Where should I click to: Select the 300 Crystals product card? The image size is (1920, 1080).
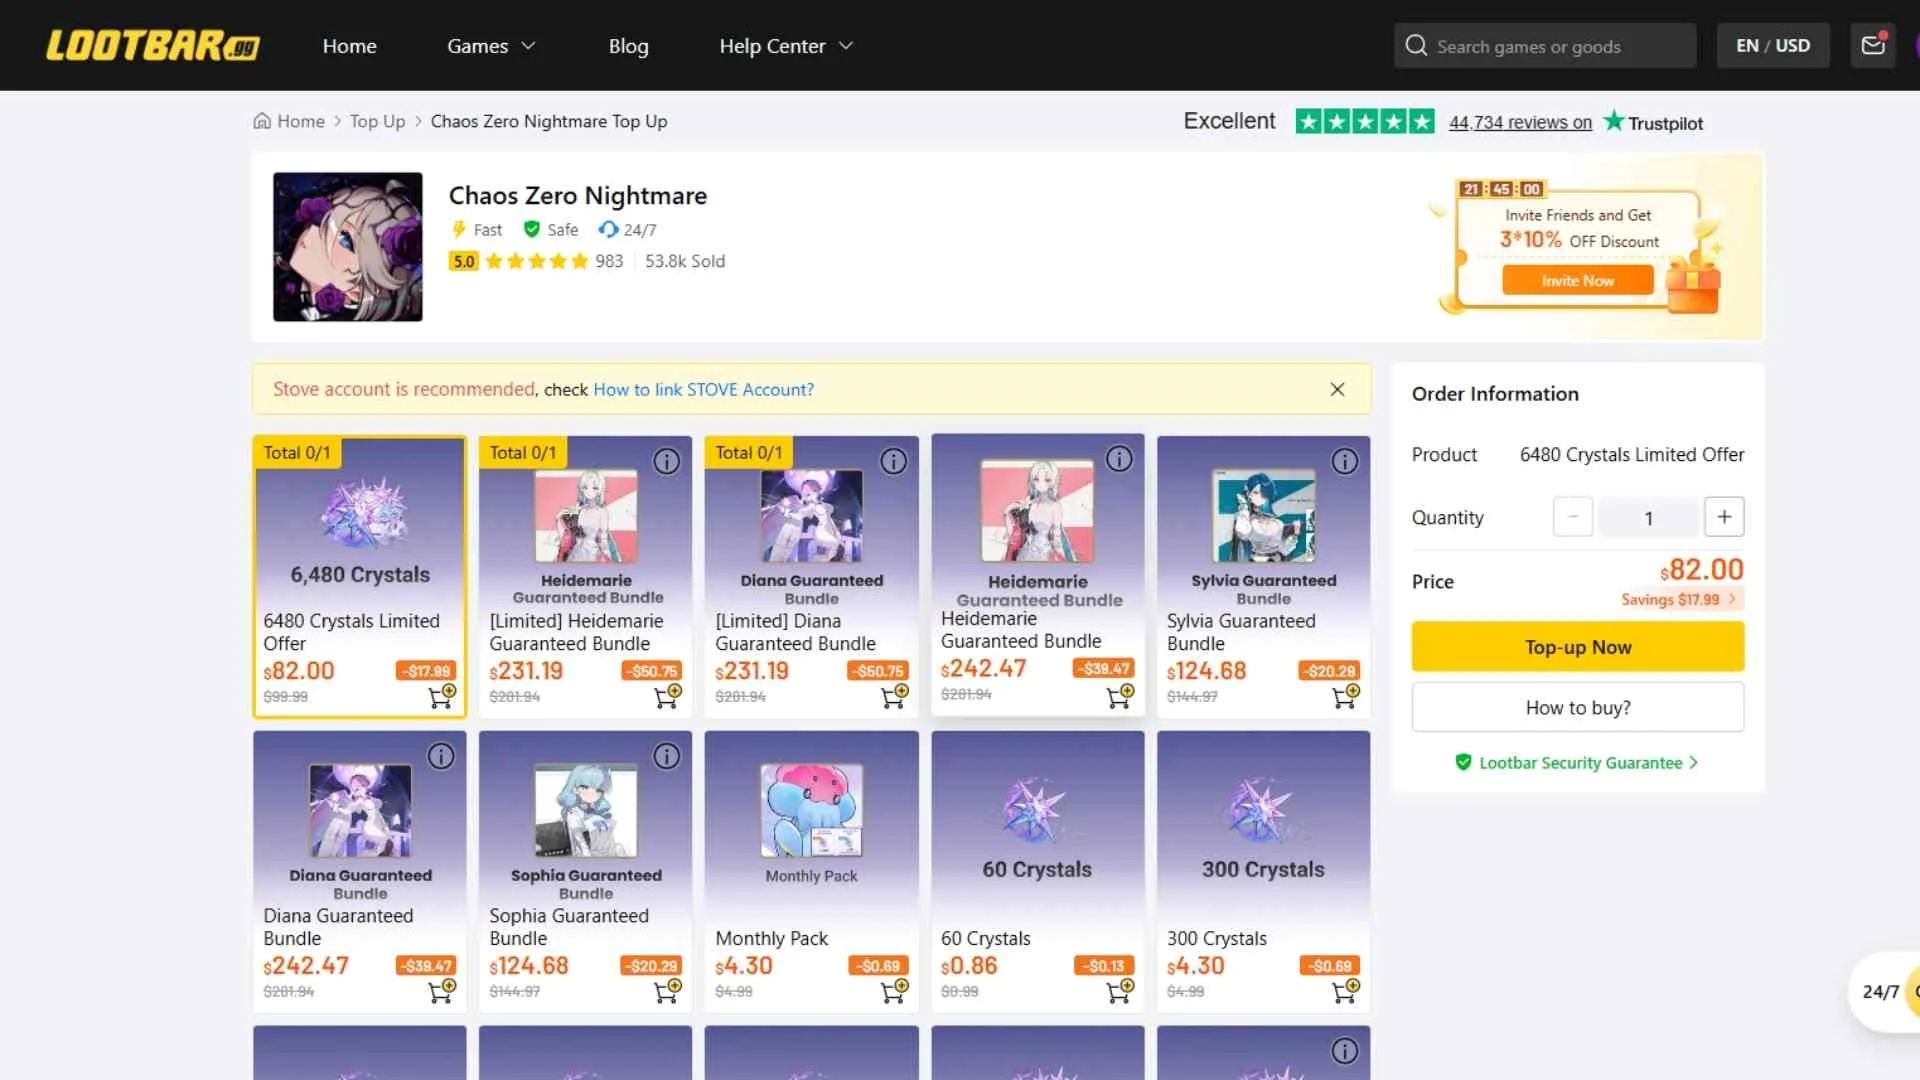pos(1263,871)
